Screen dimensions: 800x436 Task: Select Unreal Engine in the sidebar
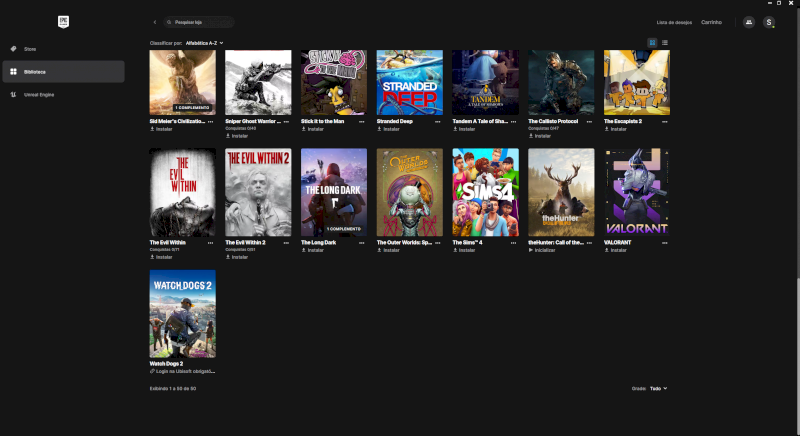(x=40, y=94)
